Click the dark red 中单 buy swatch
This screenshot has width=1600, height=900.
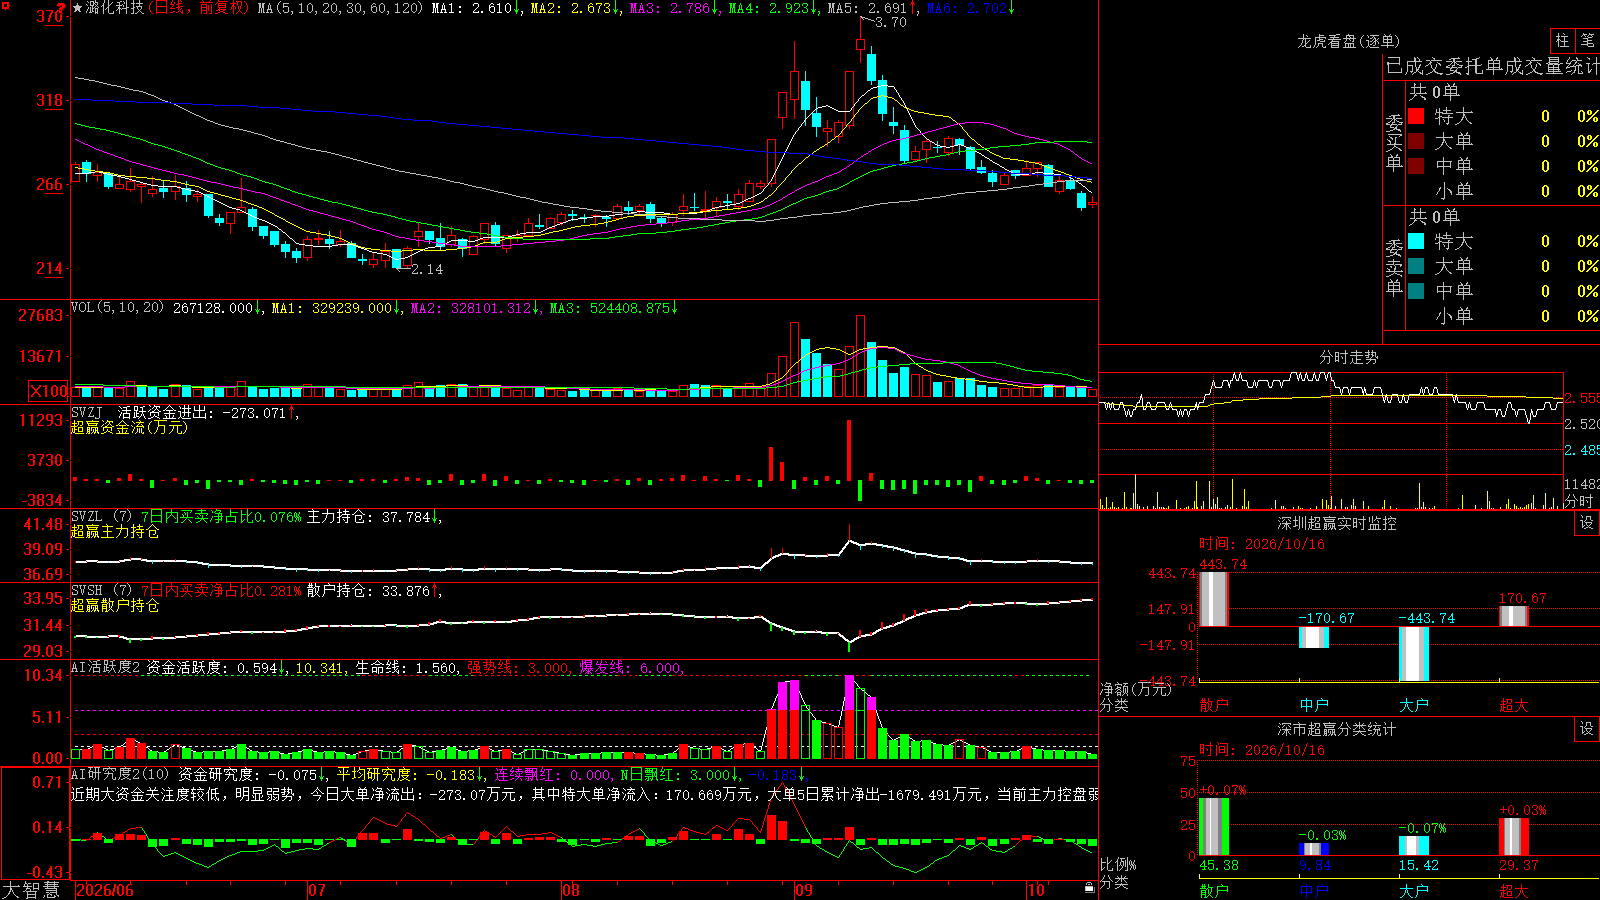coord(1416,166)
